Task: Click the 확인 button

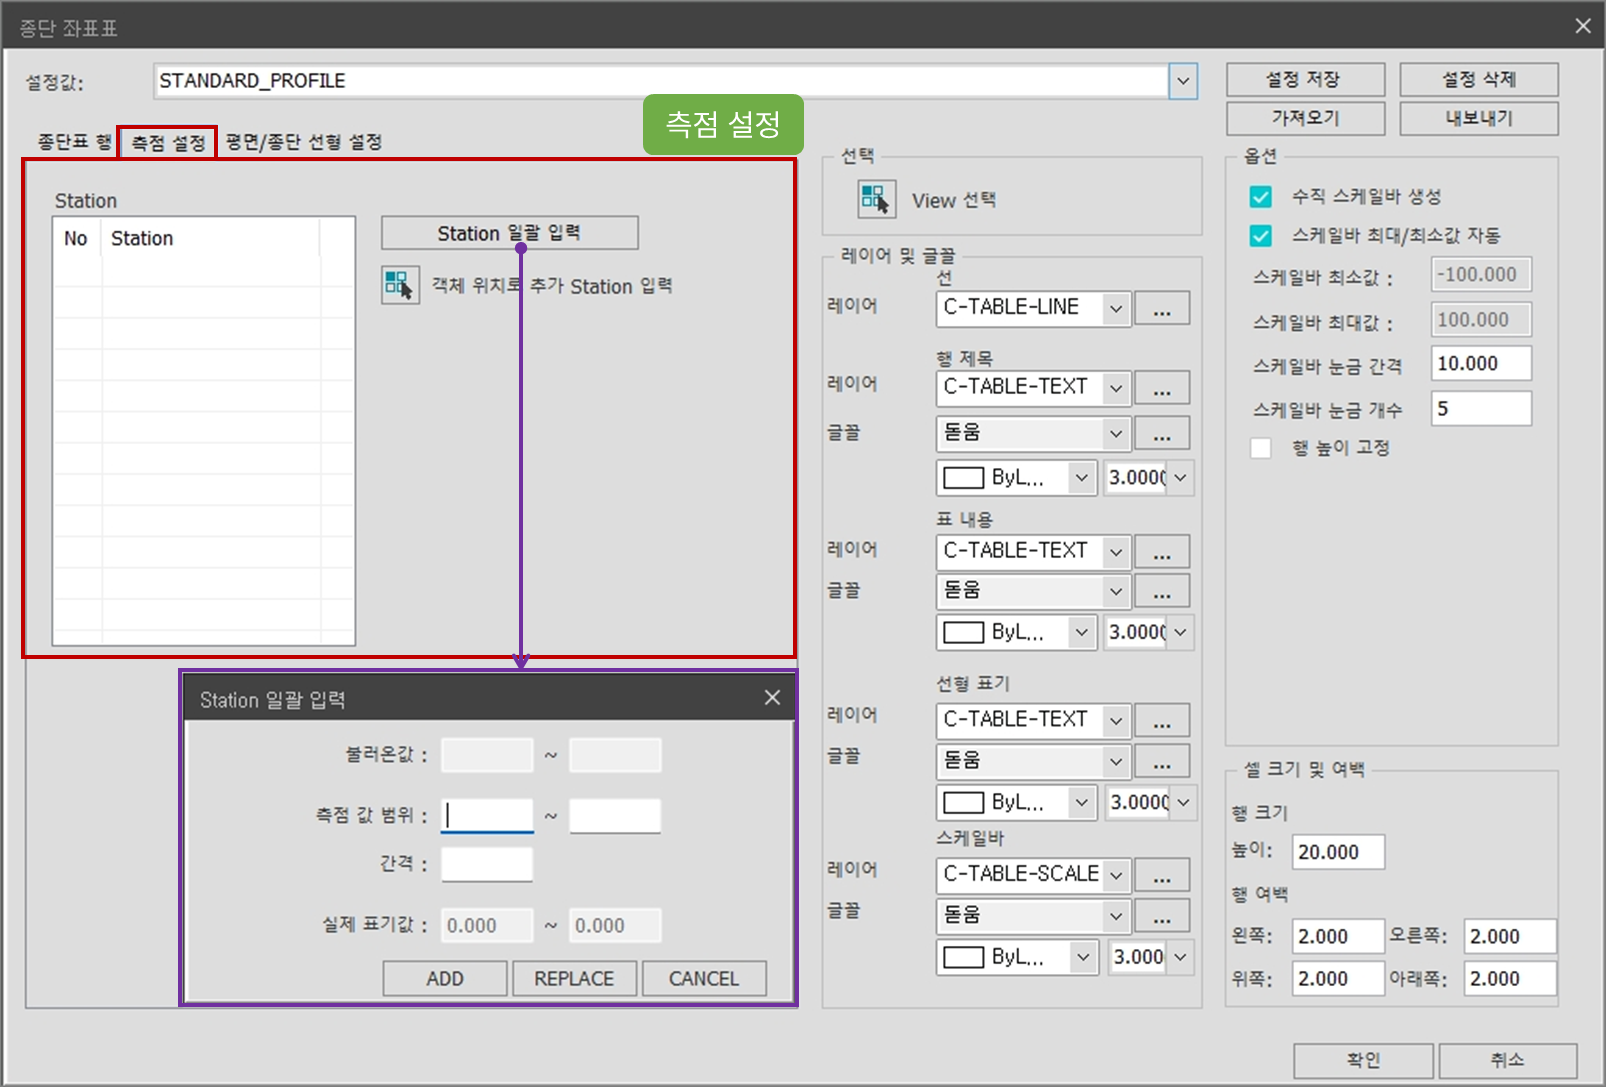Action: (x=1363, y=1060)
